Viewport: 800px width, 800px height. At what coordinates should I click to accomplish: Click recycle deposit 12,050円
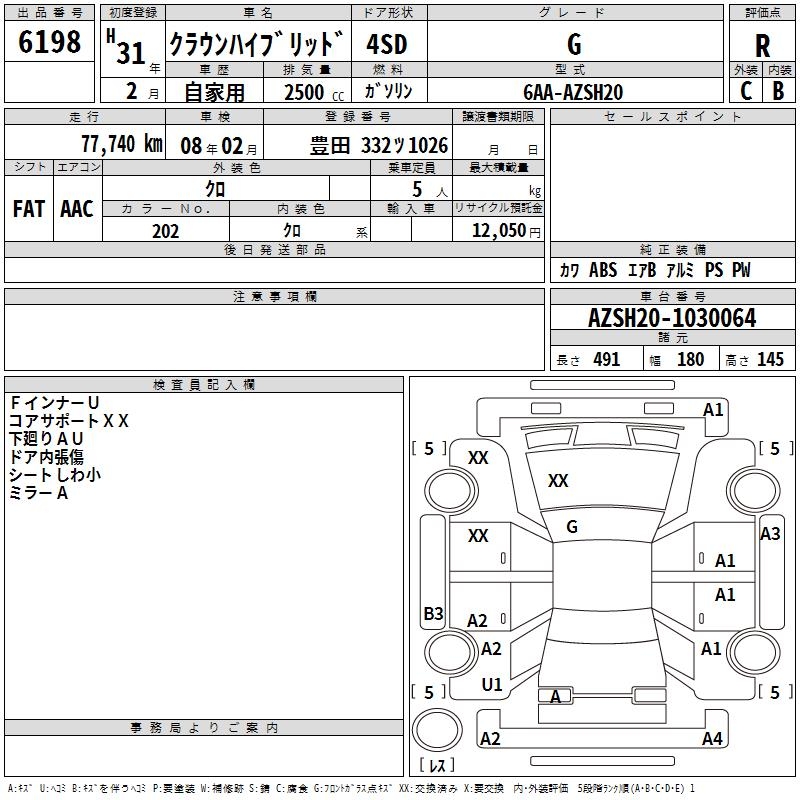click(x=506, y=231)
